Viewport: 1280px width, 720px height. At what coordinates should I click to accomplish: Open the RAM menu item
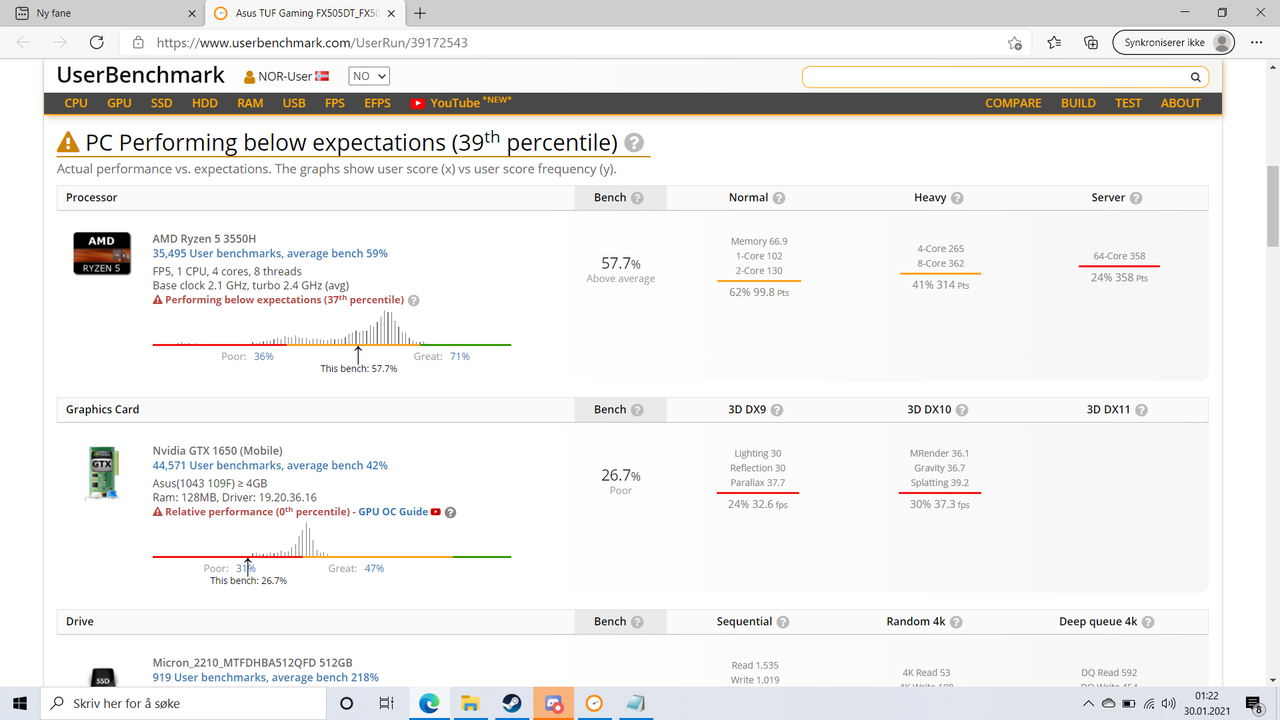point(250,103)
